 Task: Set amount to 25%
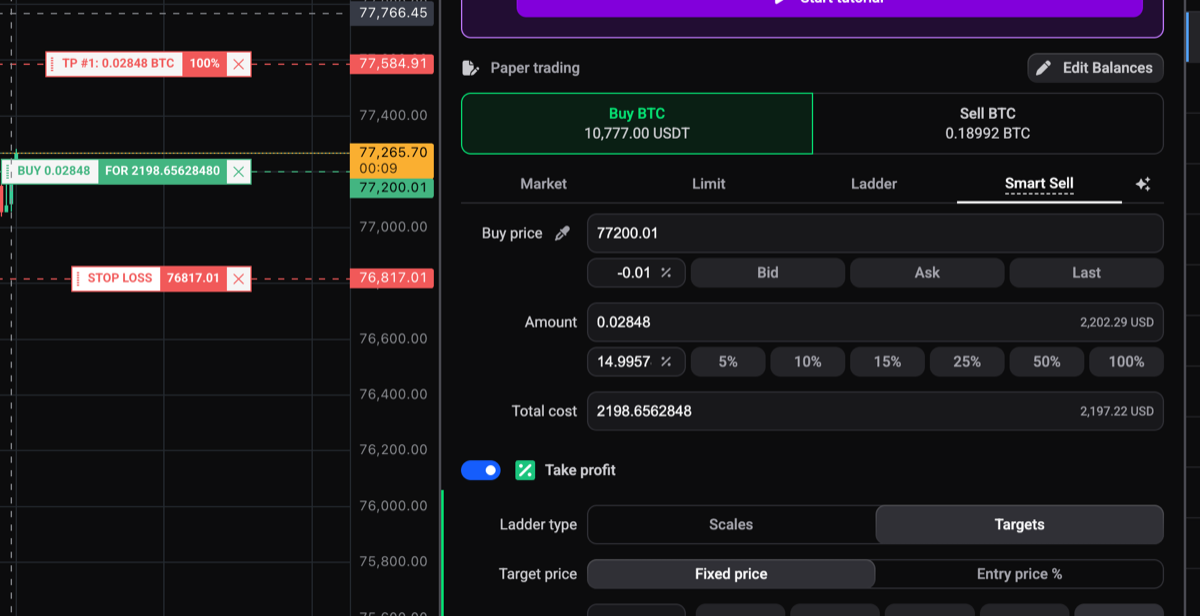coord(967,361)
